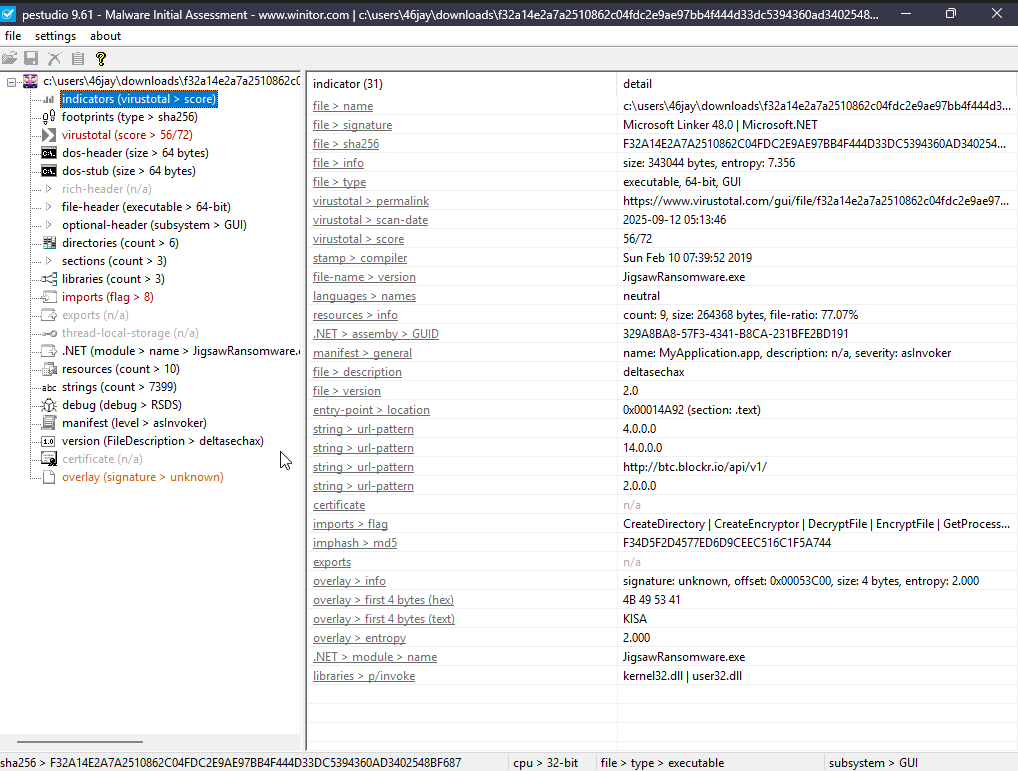Click the open file toolbar icon
Viewport: 1018px width, 771px height.
(x=10, y=58)
